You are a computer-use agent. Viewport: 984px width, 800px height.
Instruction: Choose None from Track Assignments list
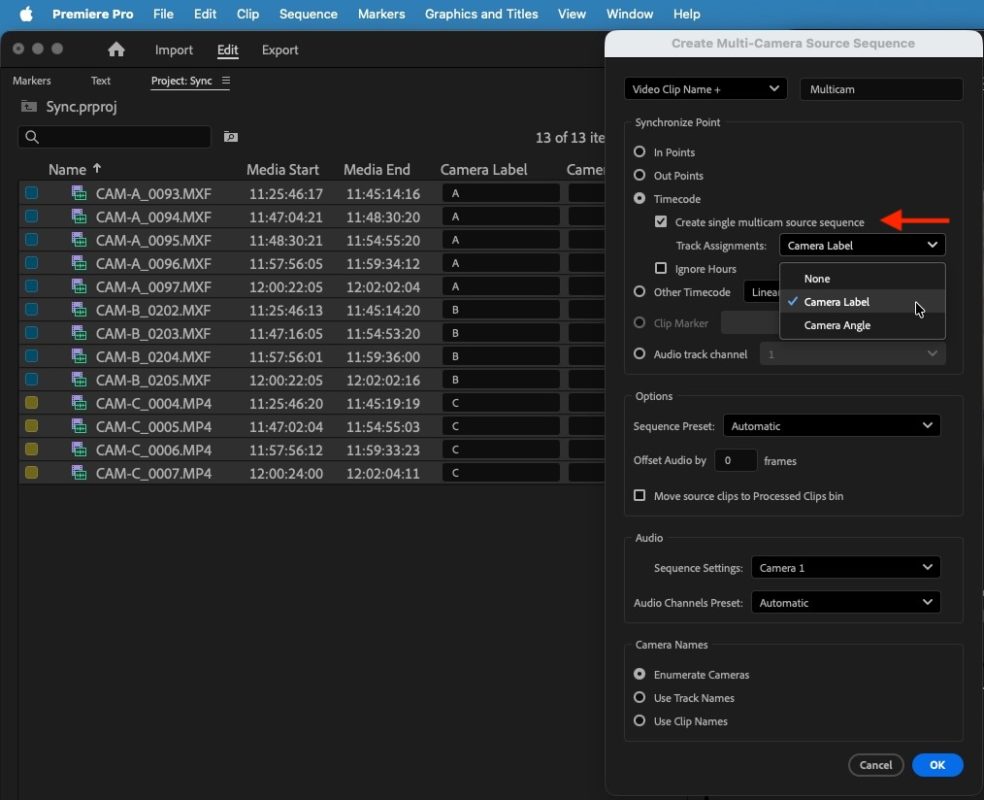[x=862, y=279]
